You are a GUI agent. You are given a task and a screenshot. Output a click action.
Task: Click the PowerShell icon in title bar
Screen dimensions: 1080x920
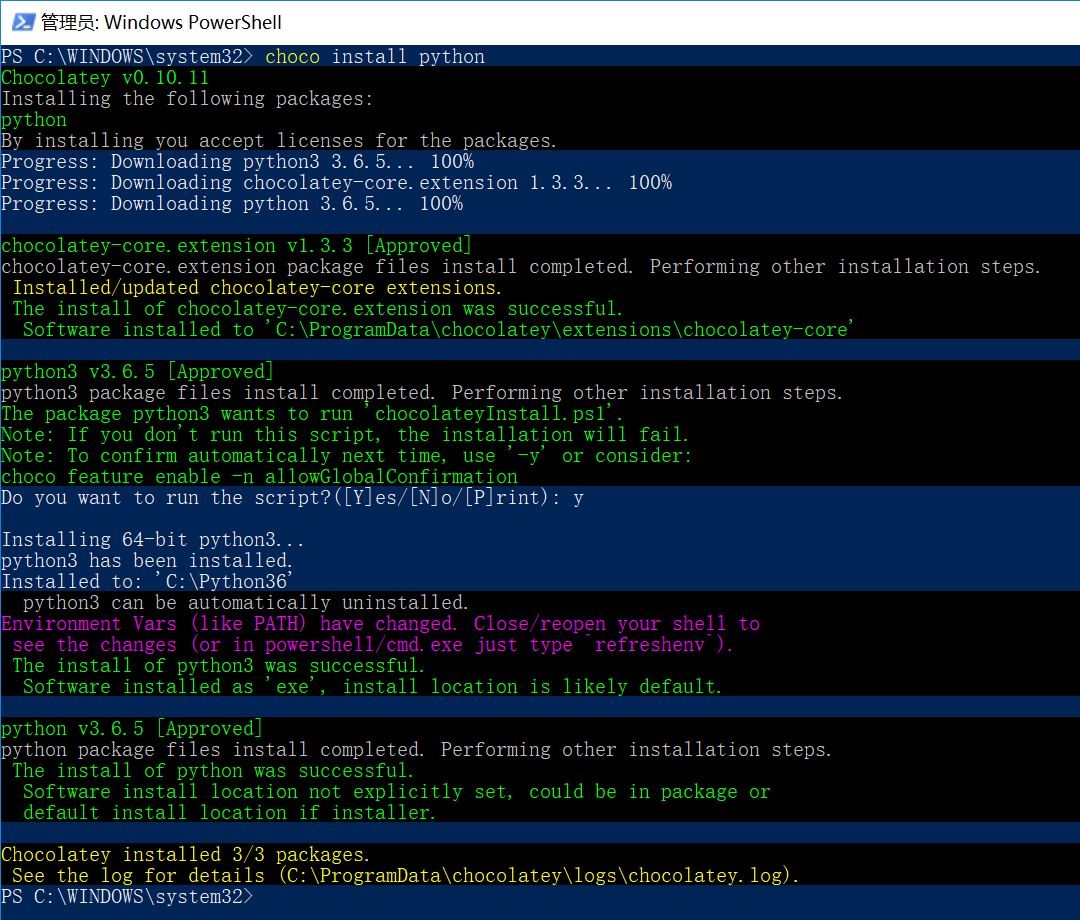pos(23,22)
